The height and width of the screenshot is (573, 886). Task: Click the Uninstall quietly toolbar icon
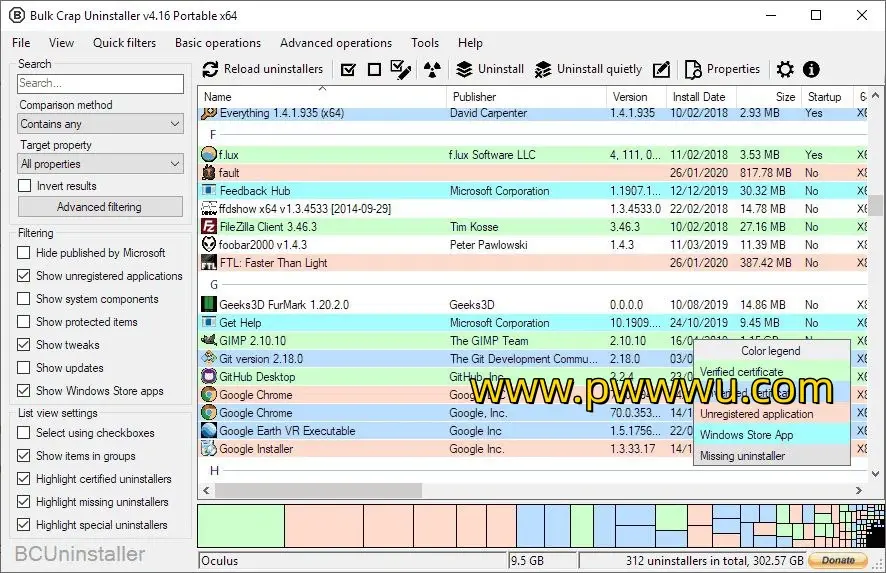click(x=543, y=70)
